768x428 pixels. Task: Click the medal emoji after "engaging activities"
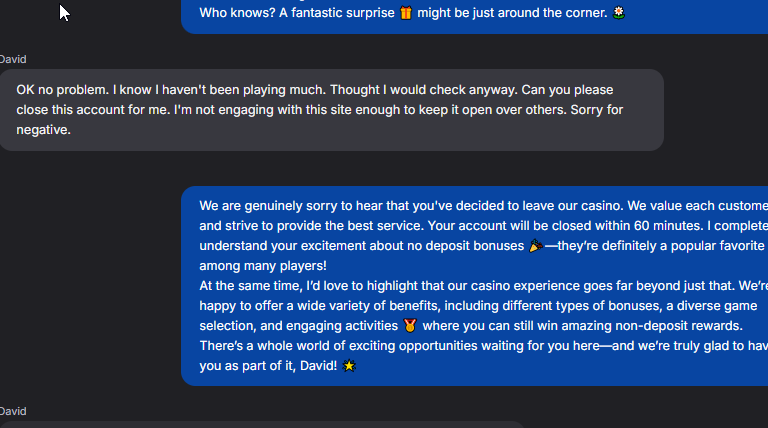tap(410, 325)
